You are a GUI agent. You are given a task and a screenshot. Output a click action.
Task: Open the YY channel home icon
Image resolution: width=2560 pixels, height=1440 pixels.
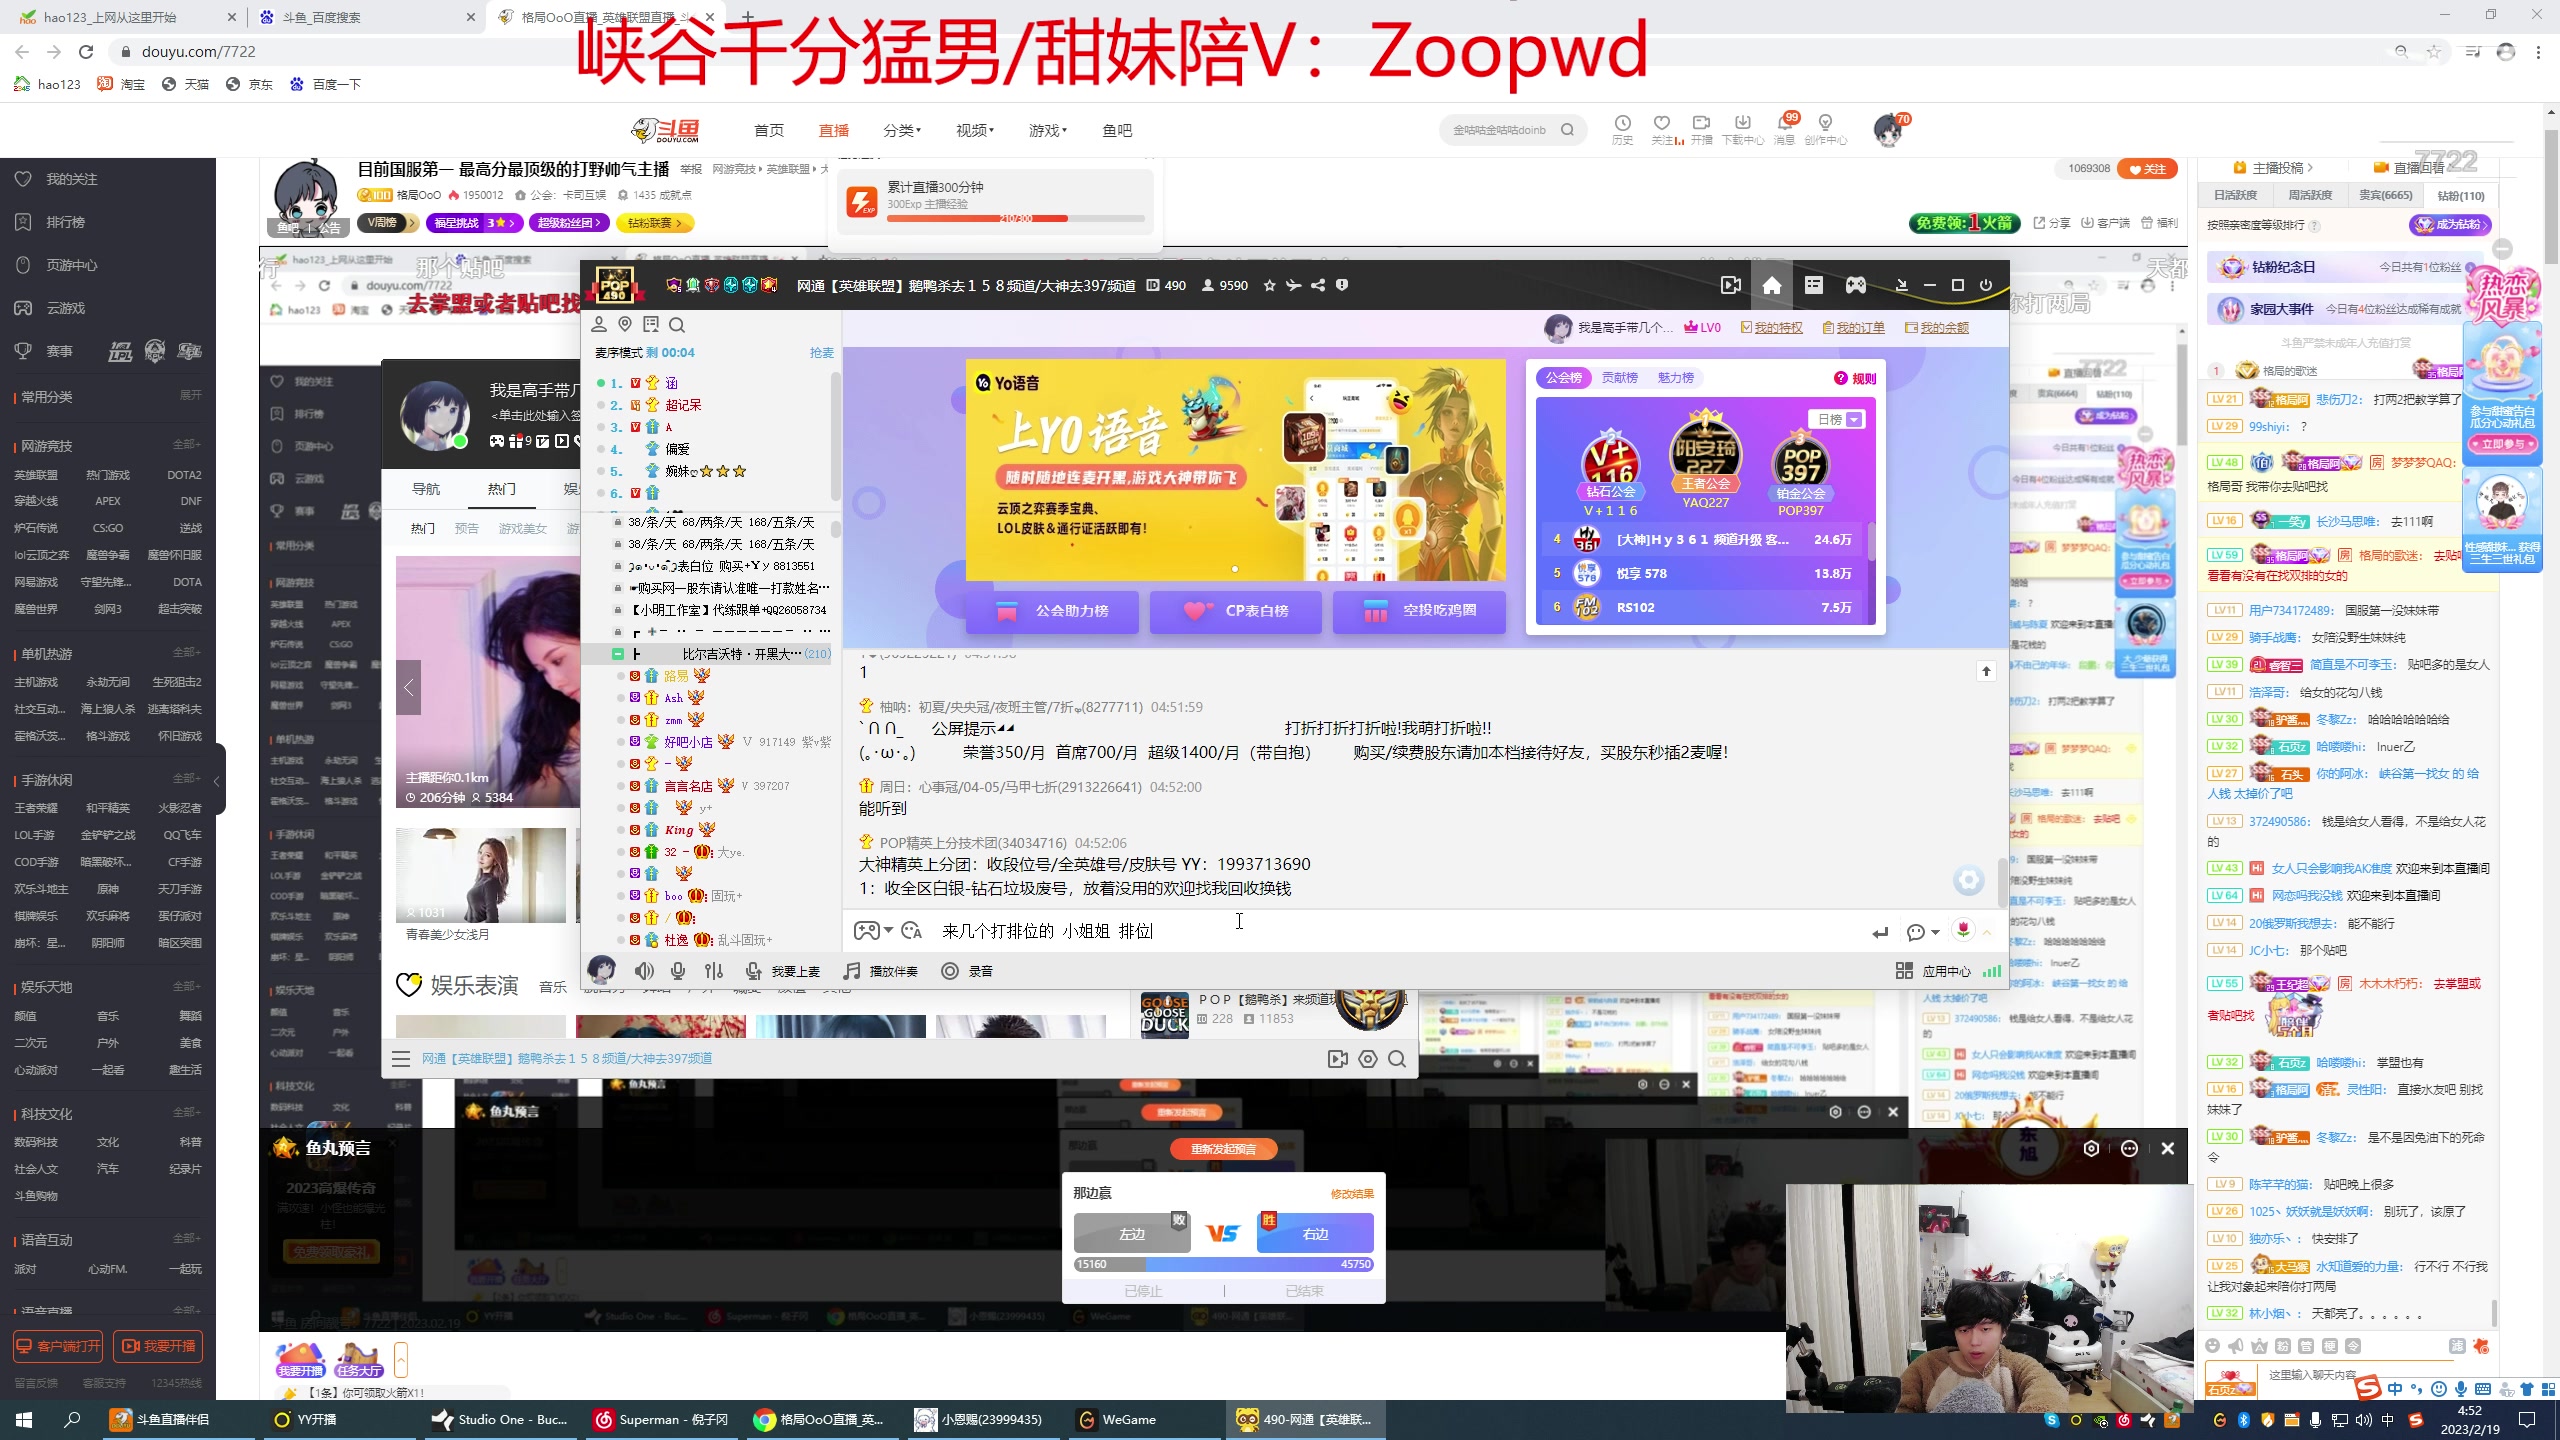[1771, 286]
